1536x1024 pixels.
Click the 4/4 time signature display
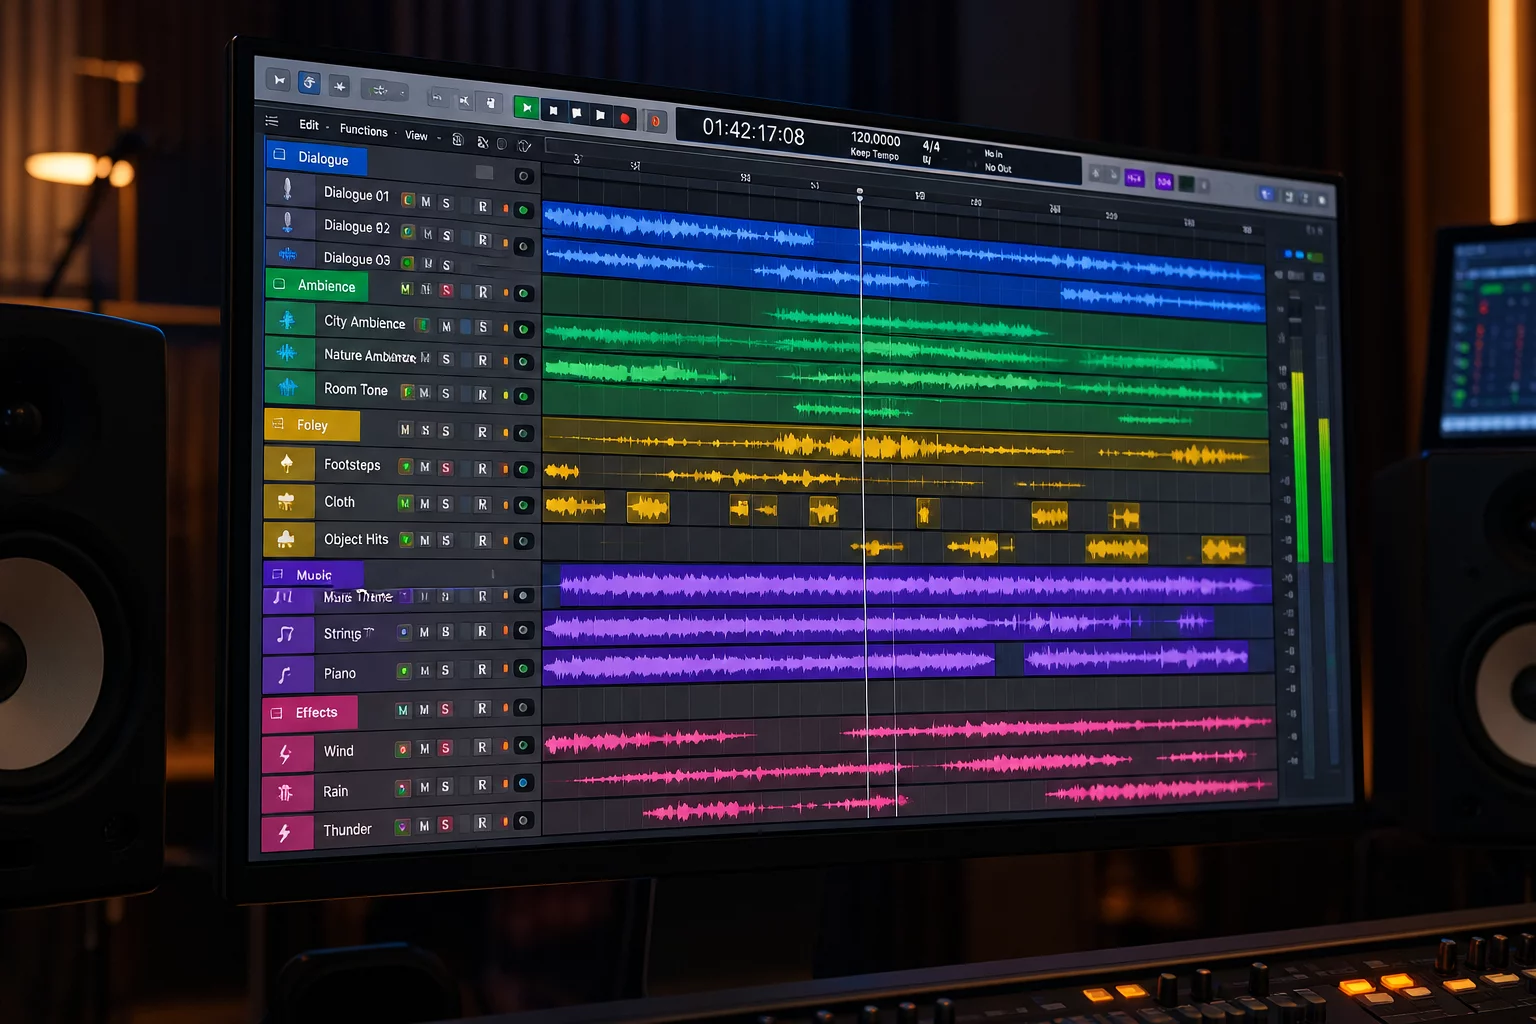point(931,146)
